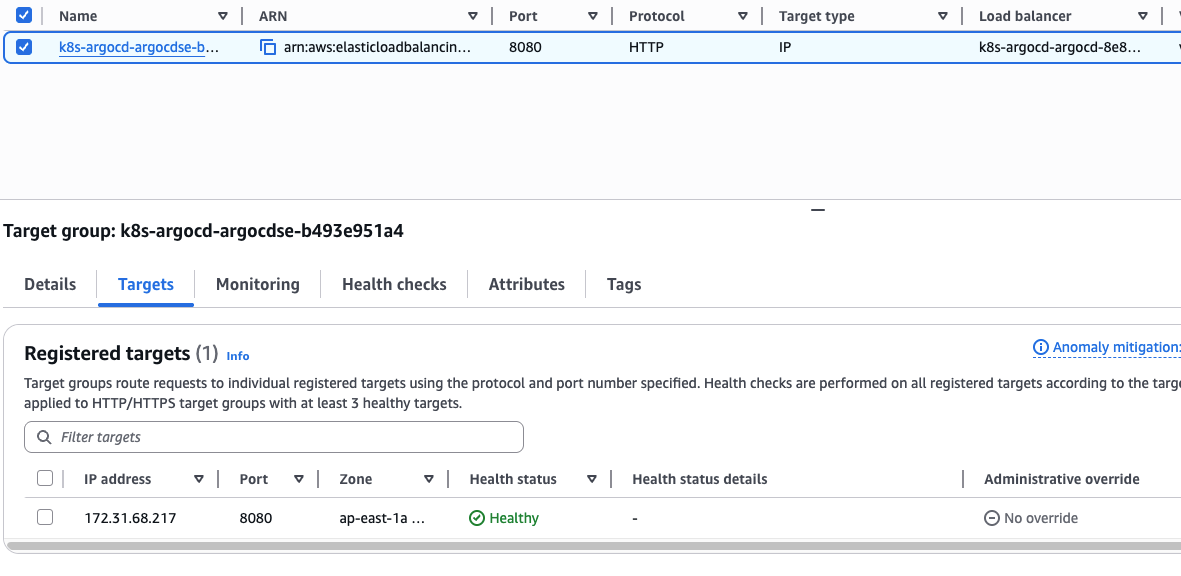Open the k8s-argocd-argocdse target group link
Viewport: 1181px width, 576px height.
pos(138,47)
